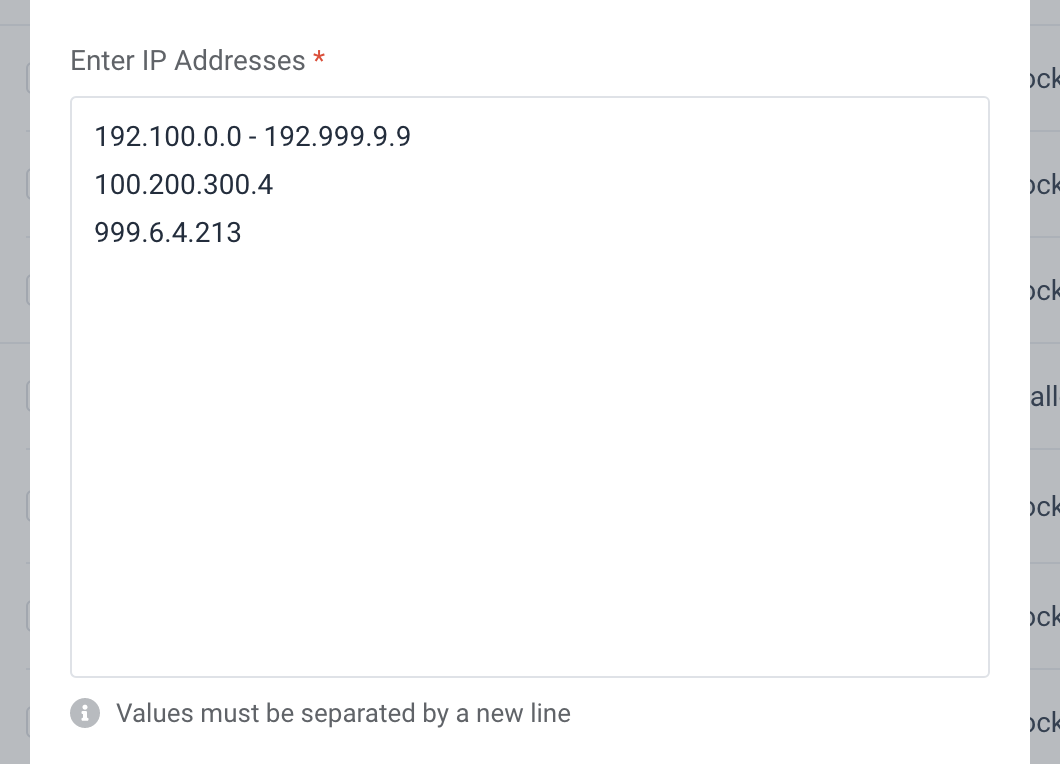Click the 192.100.0.0 start address
Viewport: 1060px width, 764px height.
(168, 137)
